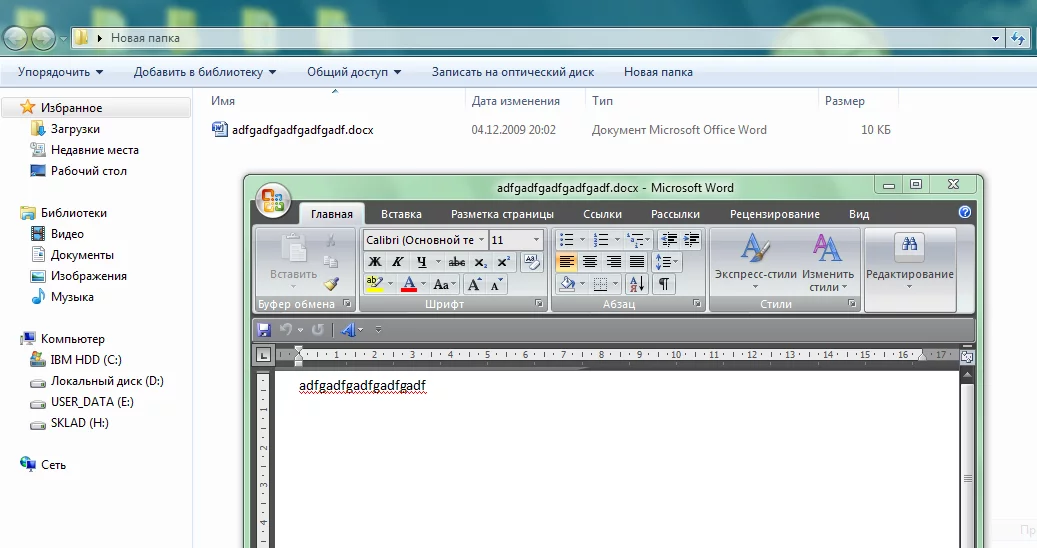Click the Increase Indent icon

point(691,240)
